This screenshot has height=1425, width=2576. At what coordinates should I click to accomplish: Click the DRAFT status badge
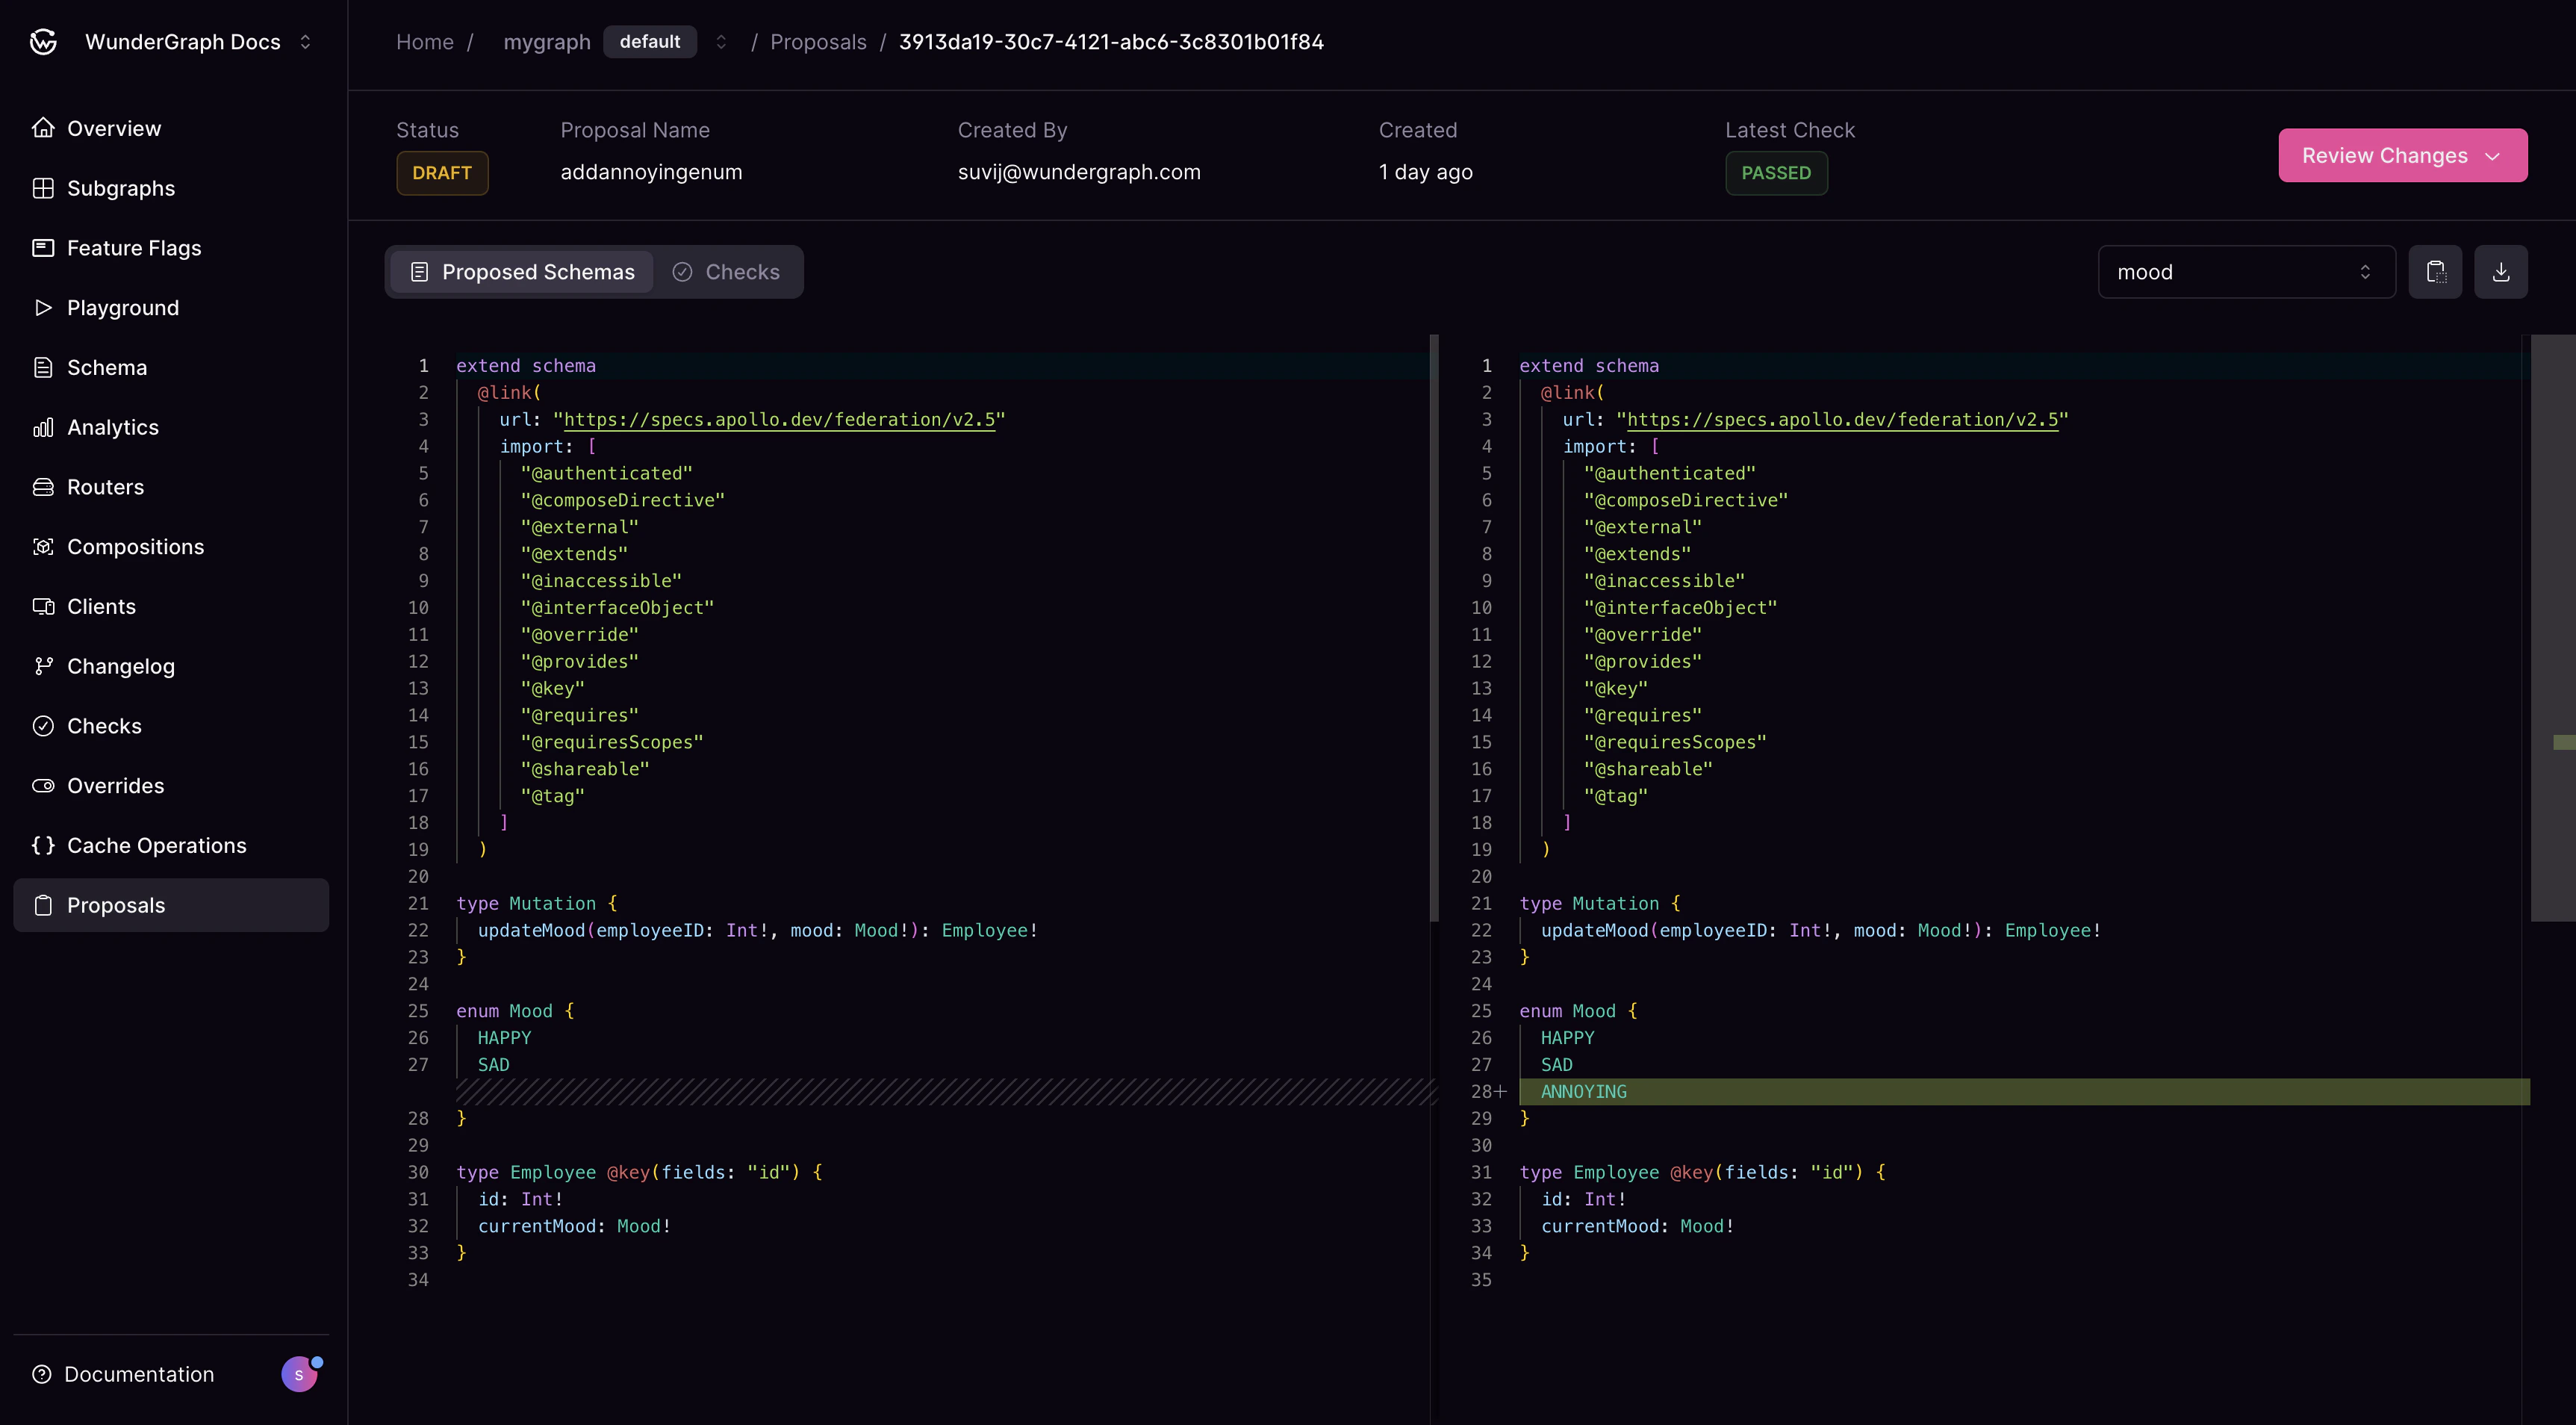click(x=442, y=172)
